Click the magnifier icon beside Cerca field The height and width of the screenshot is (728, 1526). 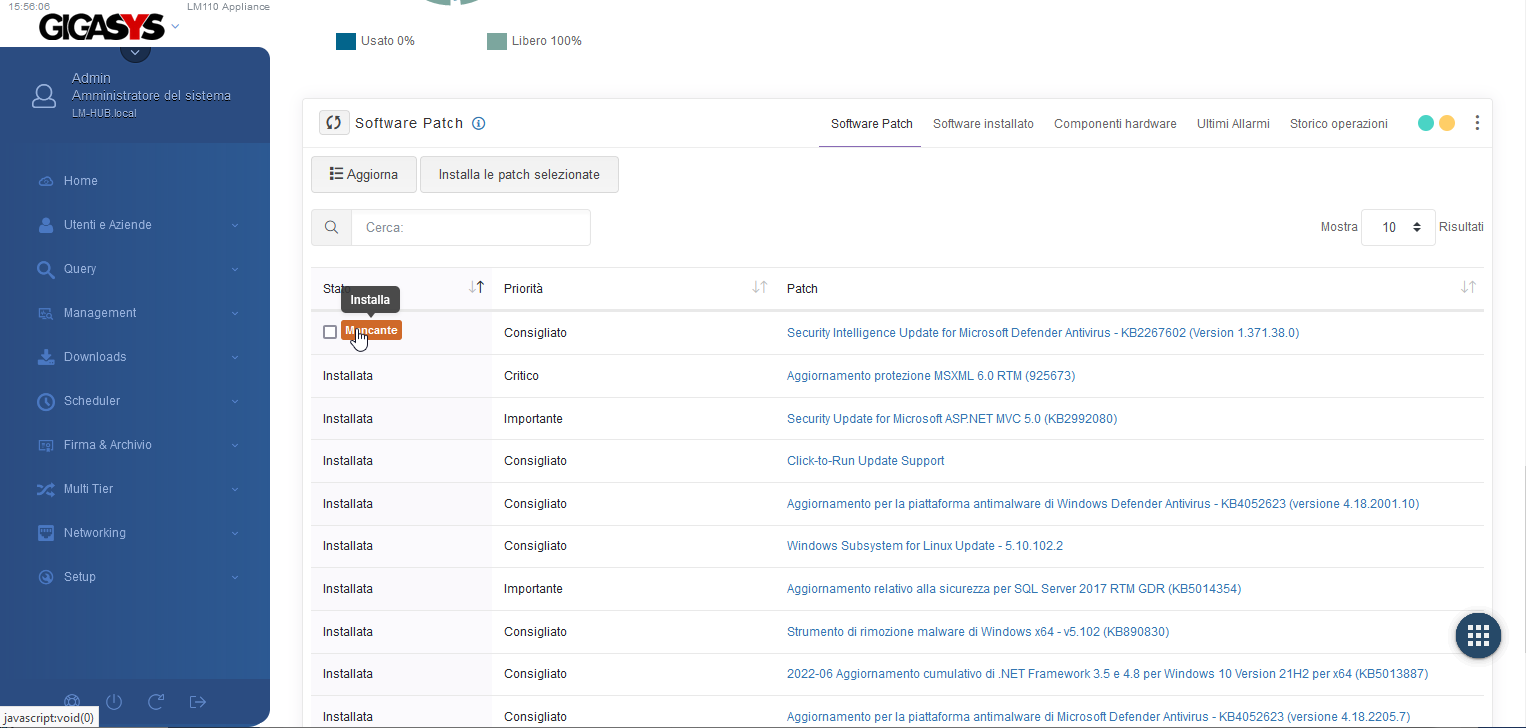tap(331, 227)
